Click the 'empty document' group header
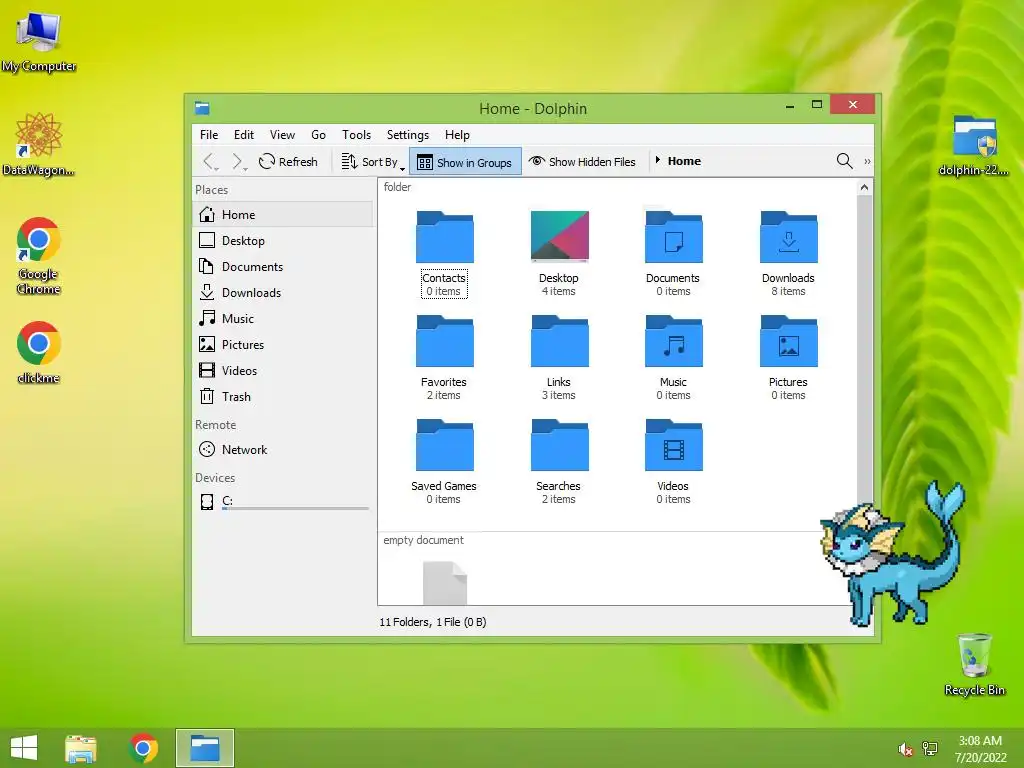Image resolution: width=1024 pixels, height=768 pixels. [x=423, y=540]
